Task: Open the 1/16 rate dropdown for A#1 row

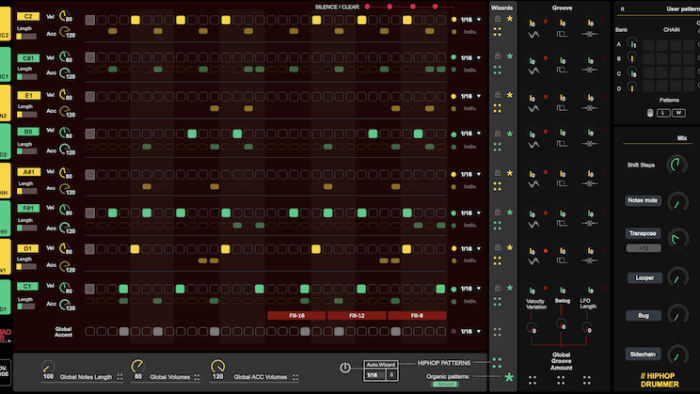Action: [471, 174]
